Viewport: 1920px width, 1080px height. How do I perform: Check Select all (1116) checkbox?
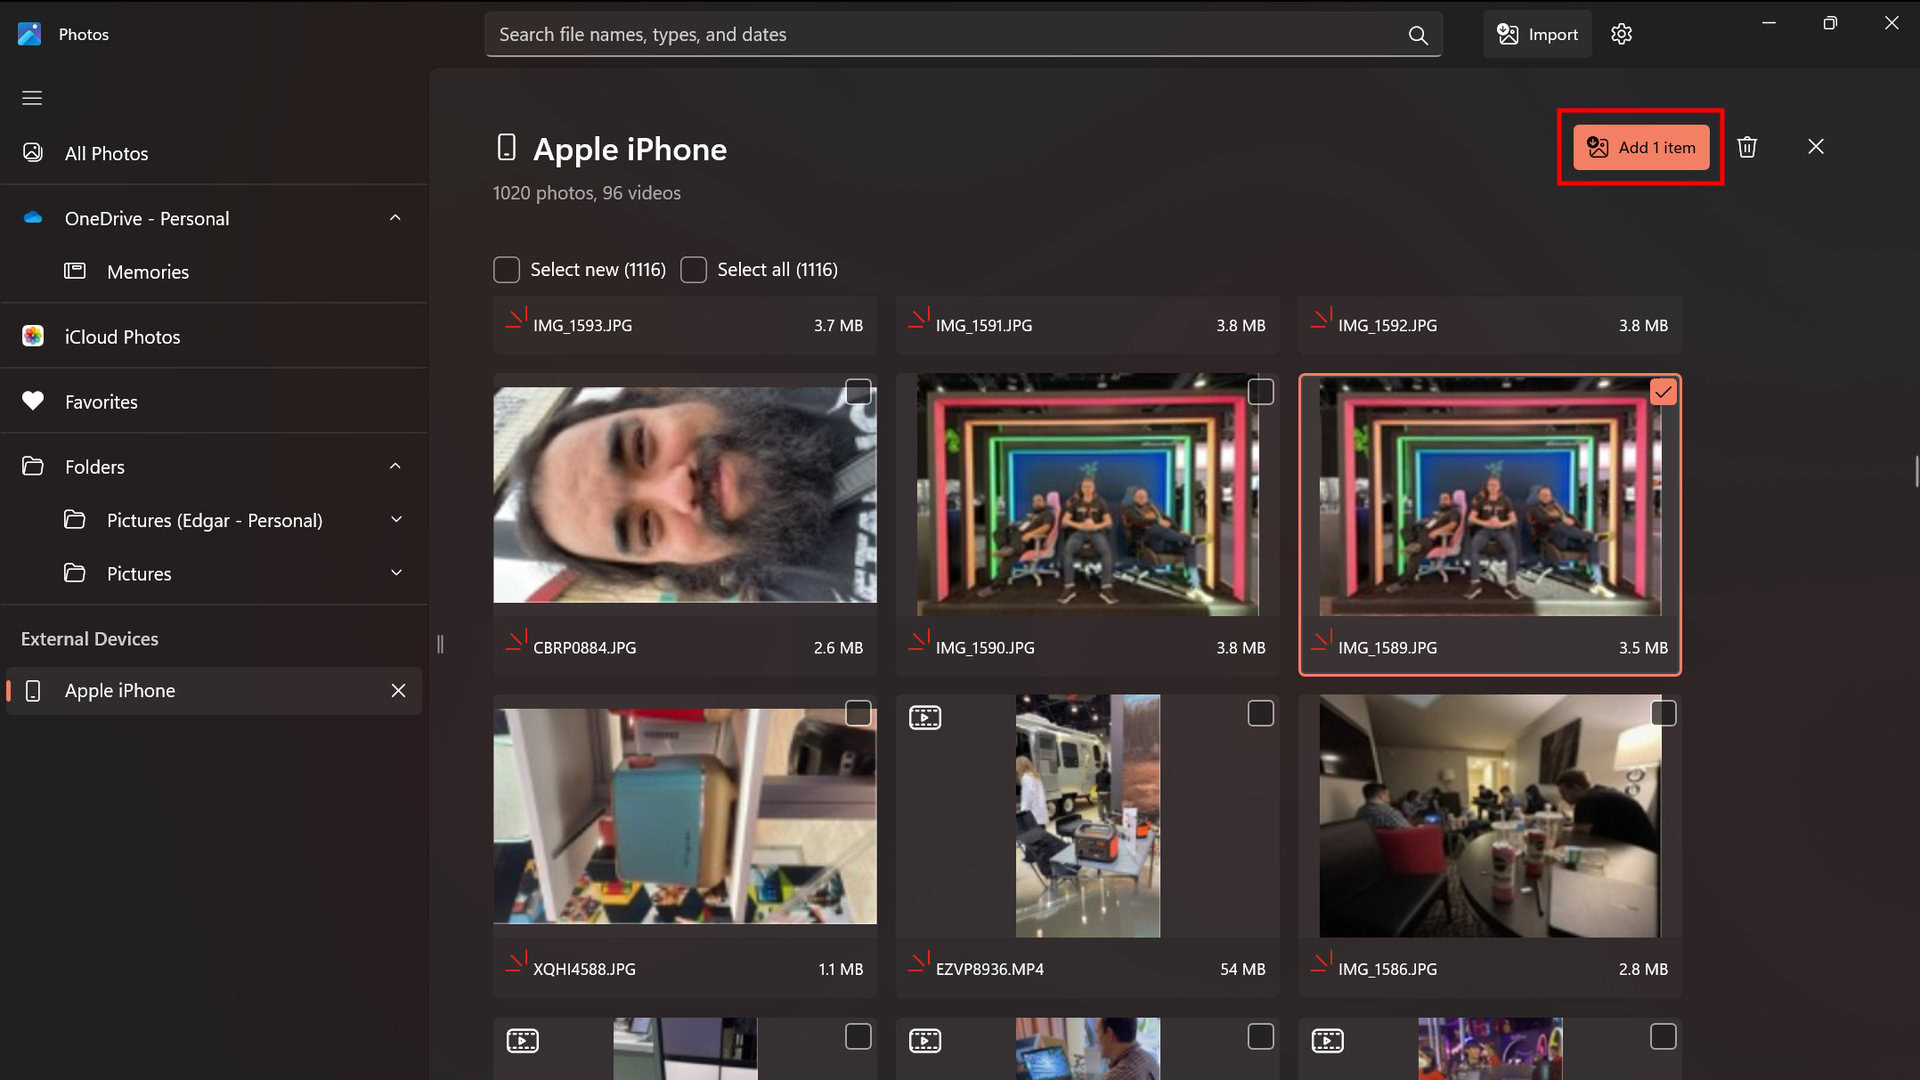click(x=694, y=270)
